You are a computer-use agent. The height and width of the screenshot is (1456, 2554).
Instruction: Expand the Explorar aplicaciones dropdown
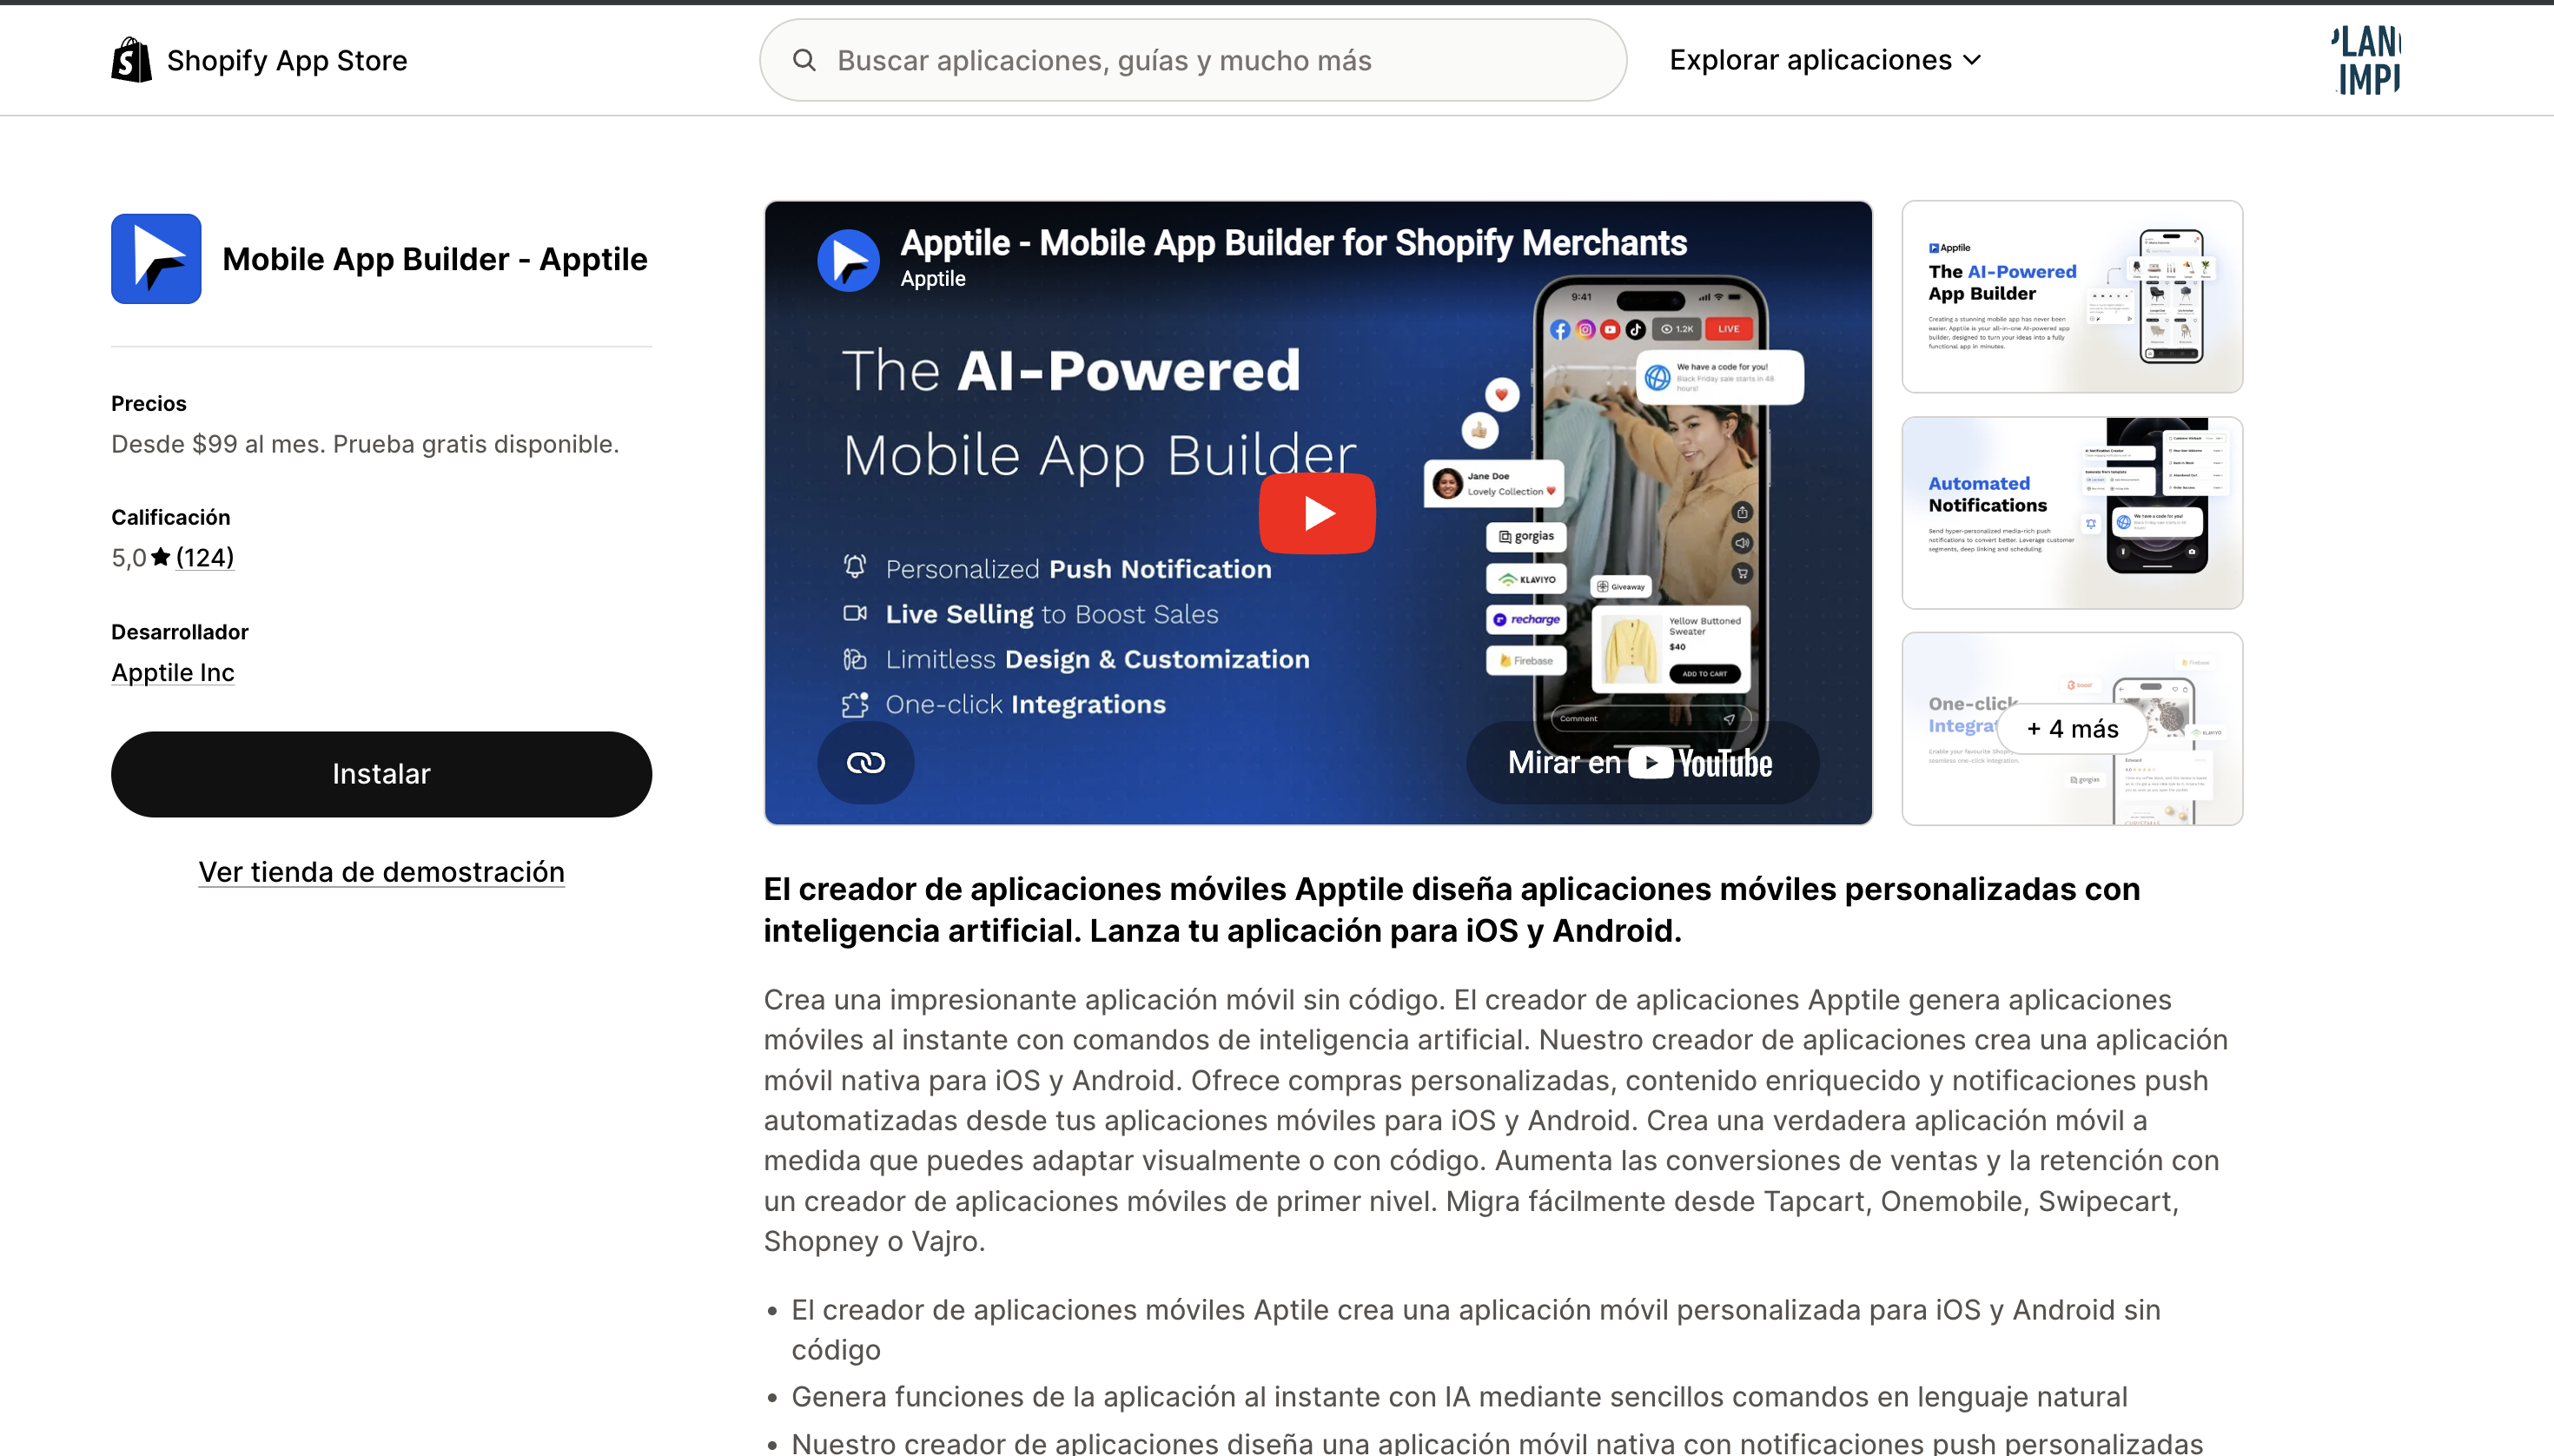click(1825, 60)
